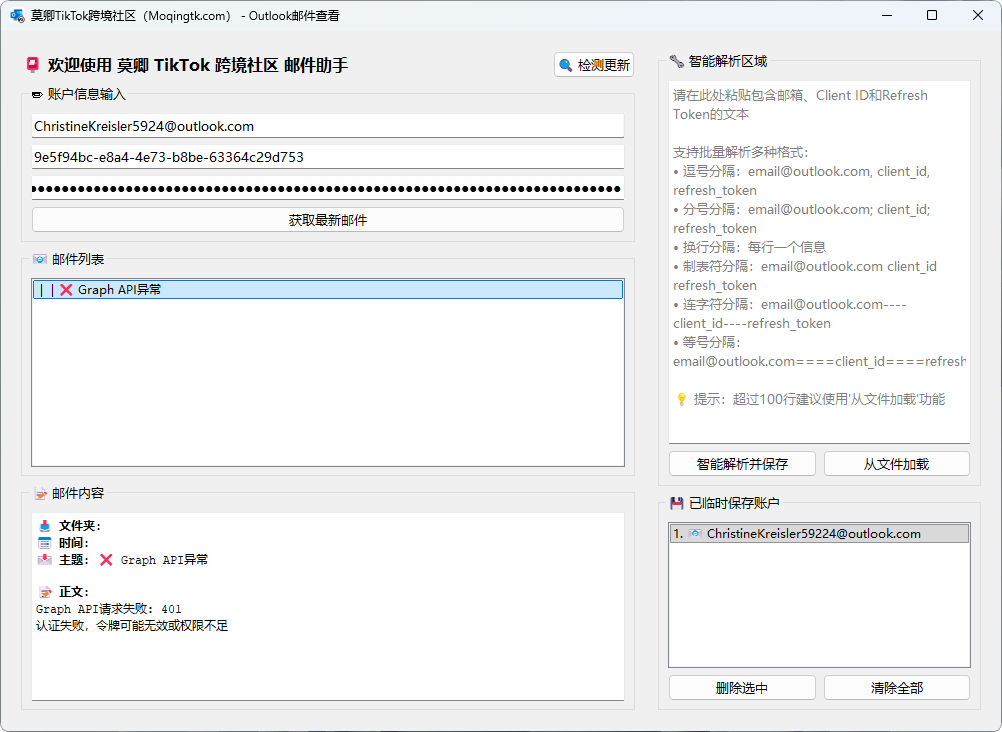This screenshot has width=1002, height=732.
Task: Click the 'Graph API请求失败: 401' text
Action: pos(109,609)
